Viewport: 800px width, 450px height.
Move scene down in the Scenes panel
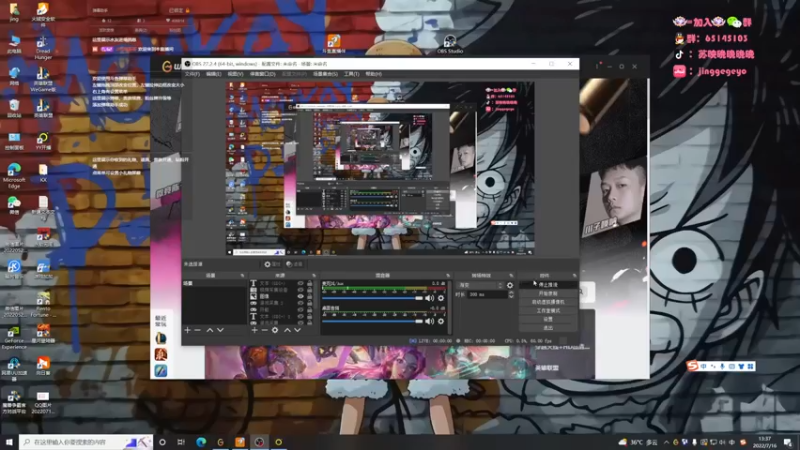[220, 330]
